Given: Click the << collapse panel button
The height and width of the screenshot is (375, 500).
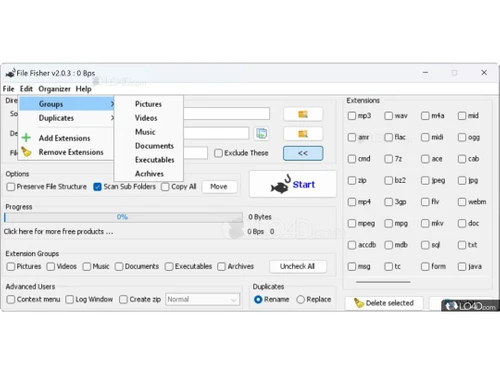Looking at the screenshot, I should 303,153.
